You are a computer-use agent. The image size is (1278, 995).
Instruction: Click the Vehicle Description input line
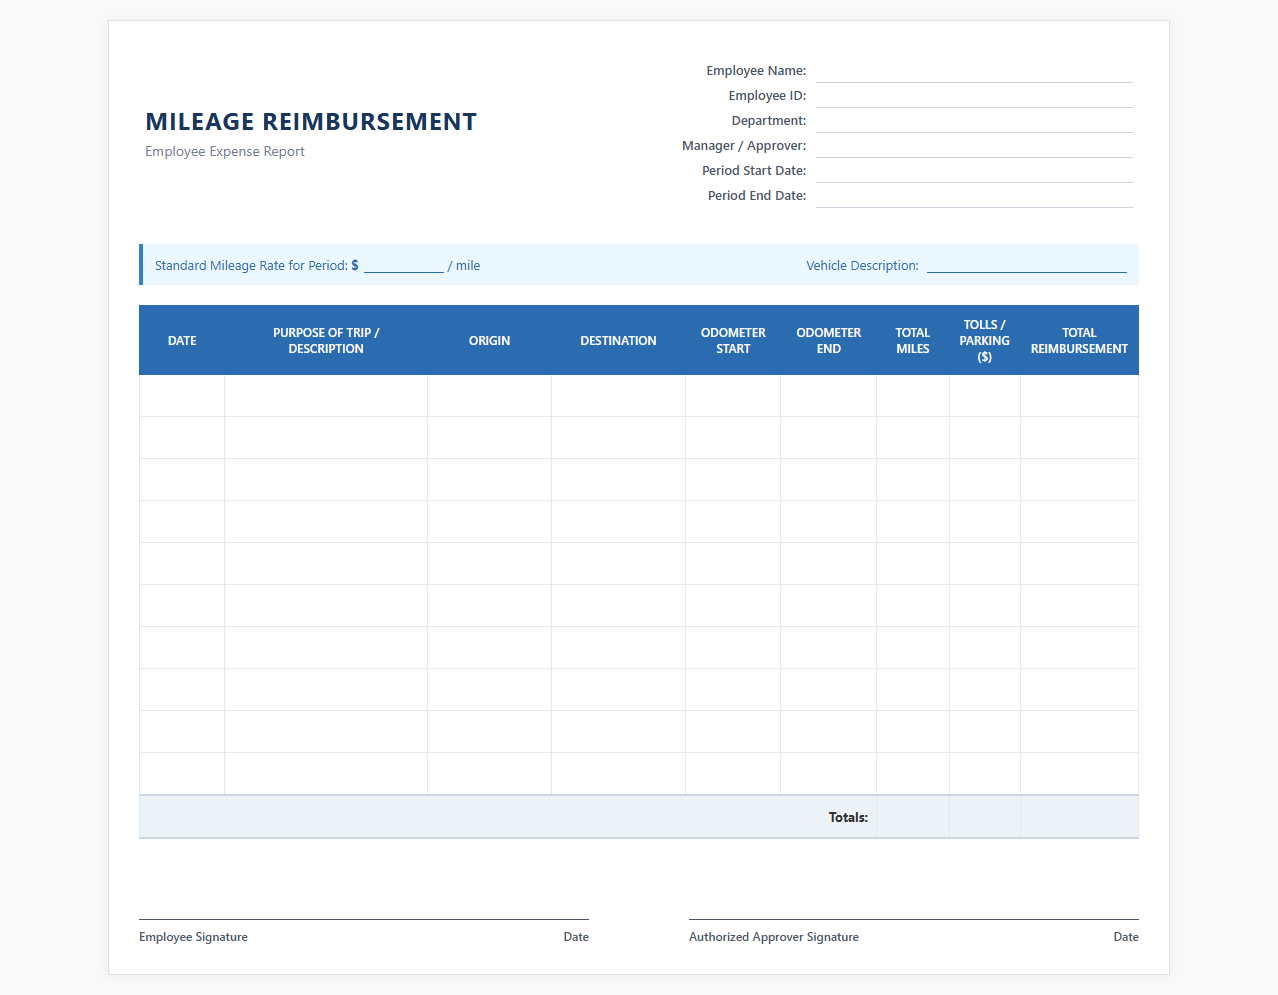1027,265
